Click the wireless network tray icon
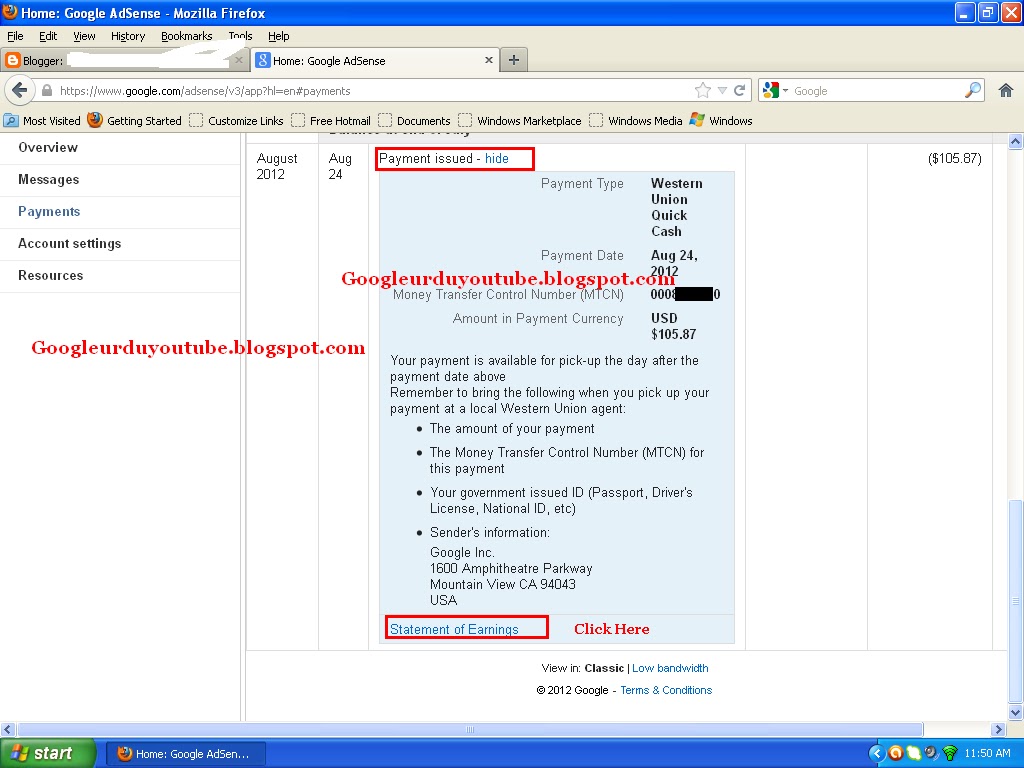 tap(950, 754)
